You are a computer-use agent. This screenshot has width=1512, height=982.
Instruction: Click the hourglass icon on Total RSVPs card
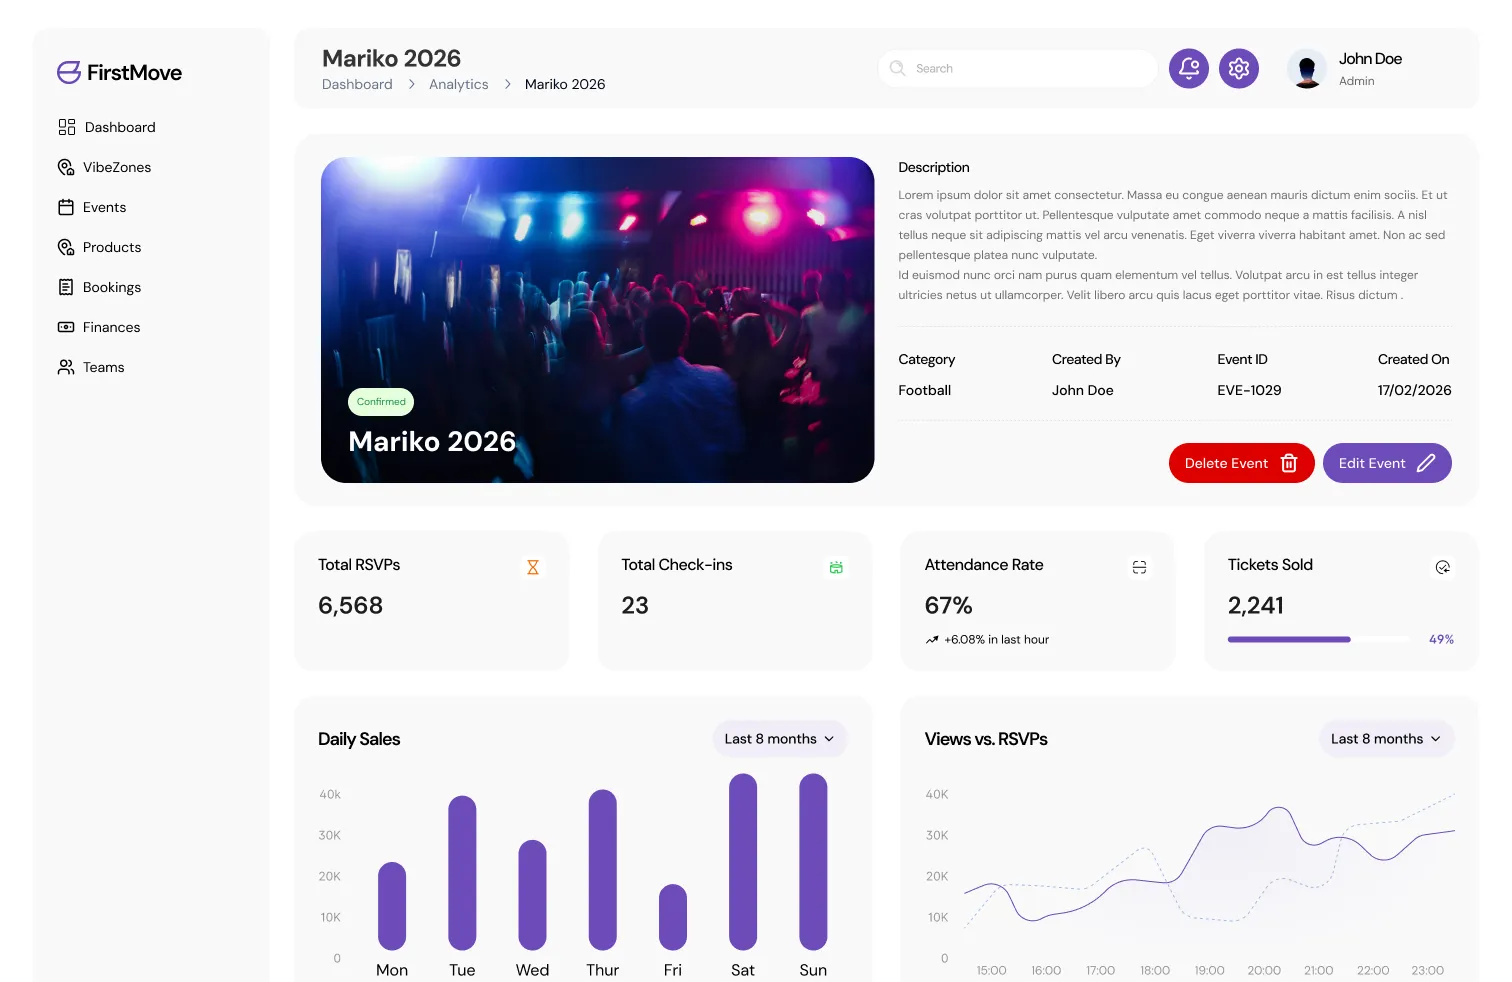(533, 567)
